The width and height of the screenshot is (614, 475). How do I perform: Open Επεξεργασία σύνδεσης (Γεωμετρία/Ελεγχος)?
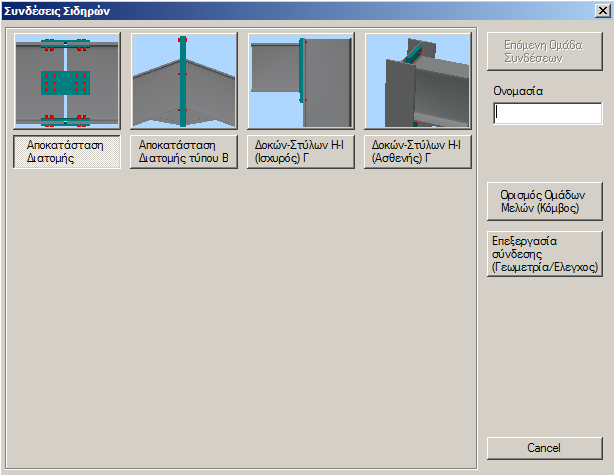(545, 254)
